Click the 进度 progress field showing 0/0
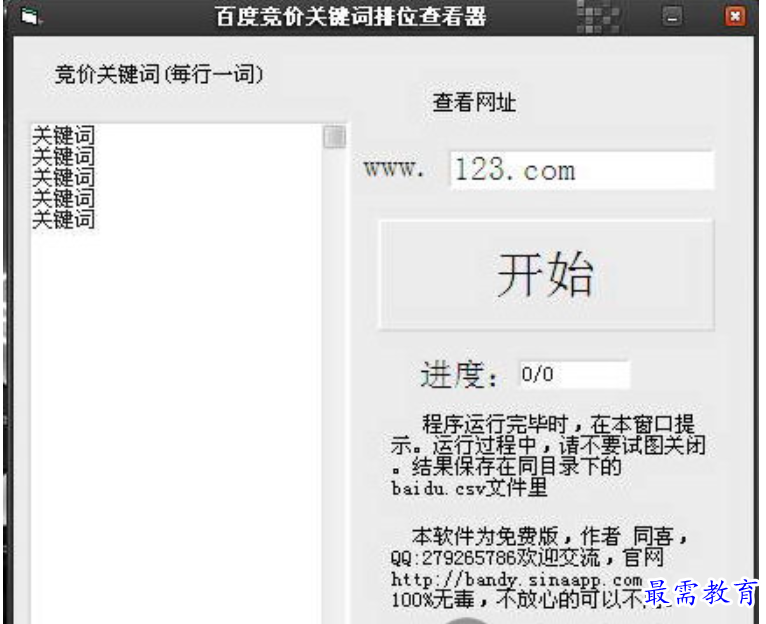Screen dimensions: 766x624 [x=574, y=374]
